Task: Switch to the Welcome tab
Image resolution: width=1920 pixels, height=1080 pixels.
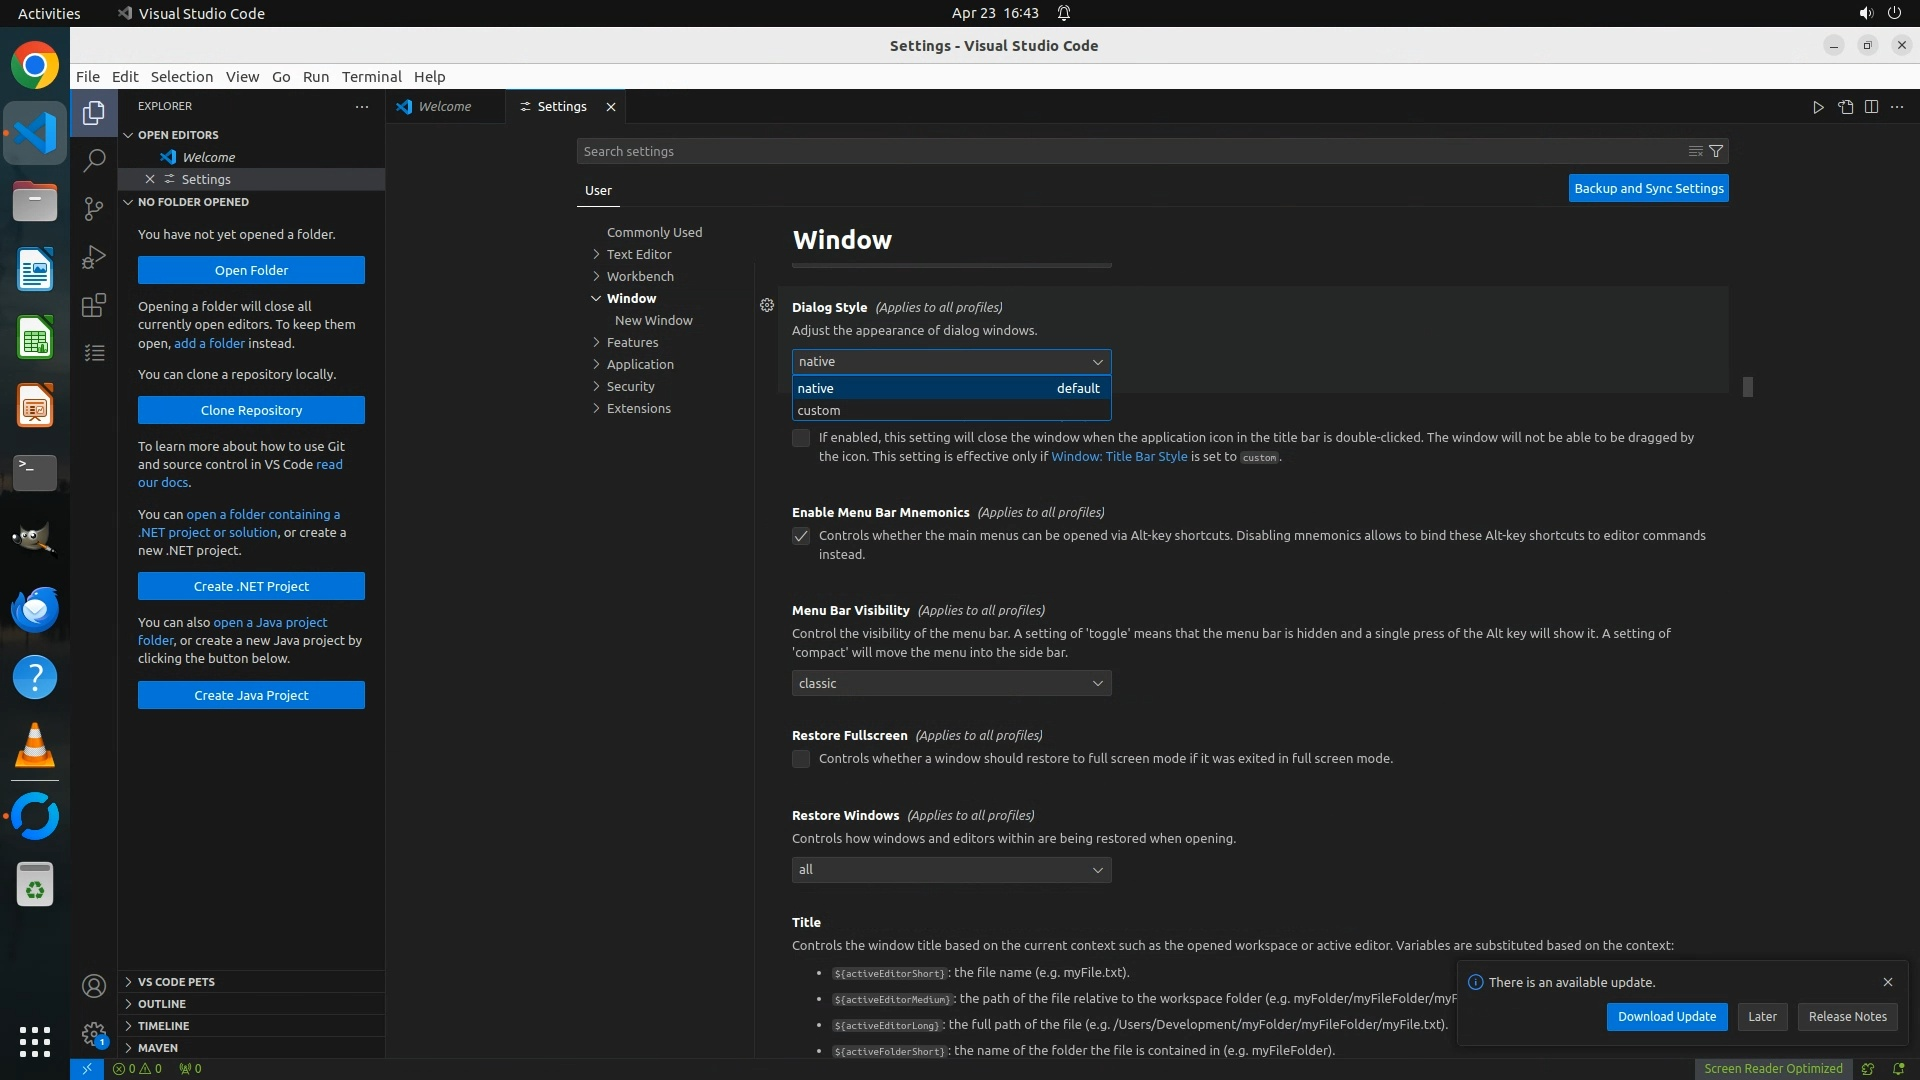Action: coord(444,107)
